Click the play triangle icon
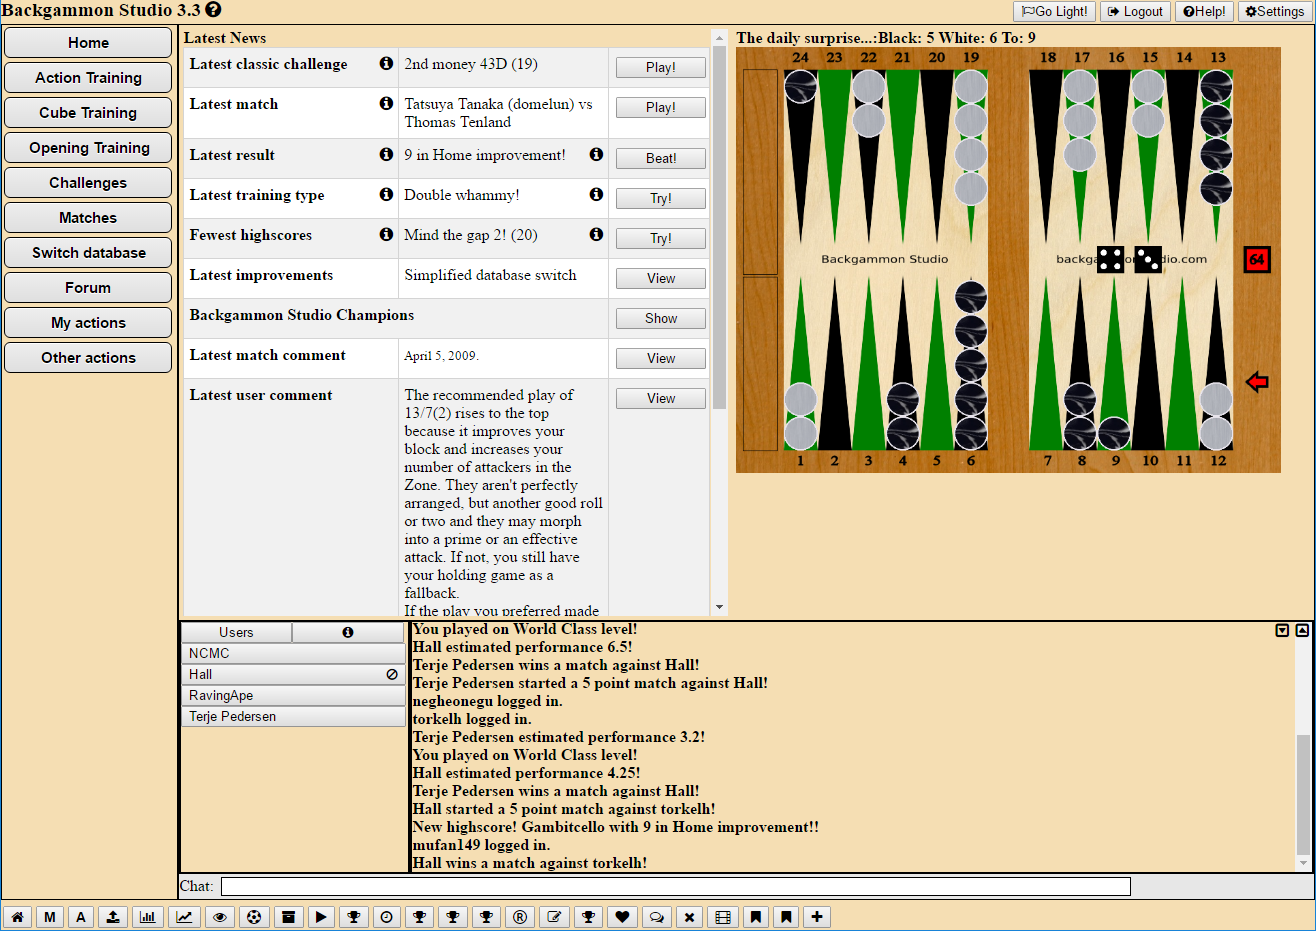This screenshot has width=1316, height=931. [x=321, y=916]
